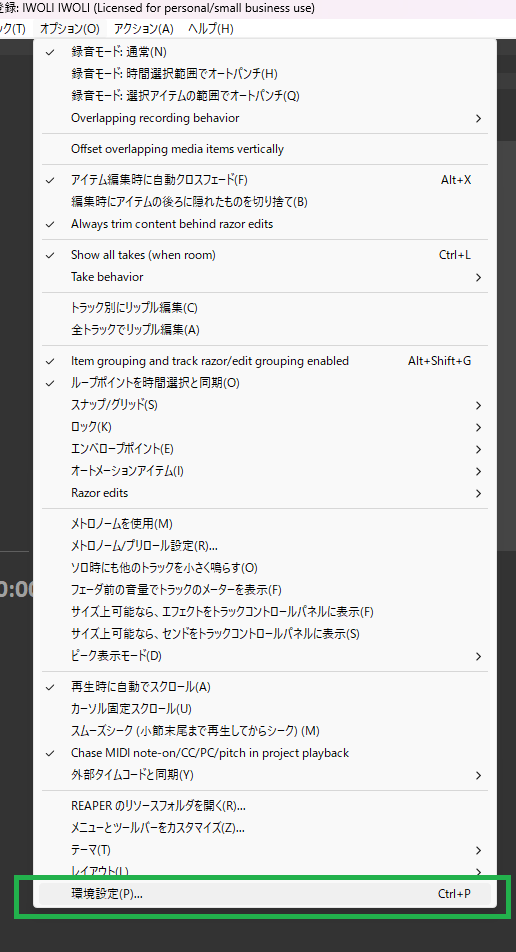This screenshot has width=516, height=952.
Task: Open the アクション(A) menu
Action: (x=143, y=29)
